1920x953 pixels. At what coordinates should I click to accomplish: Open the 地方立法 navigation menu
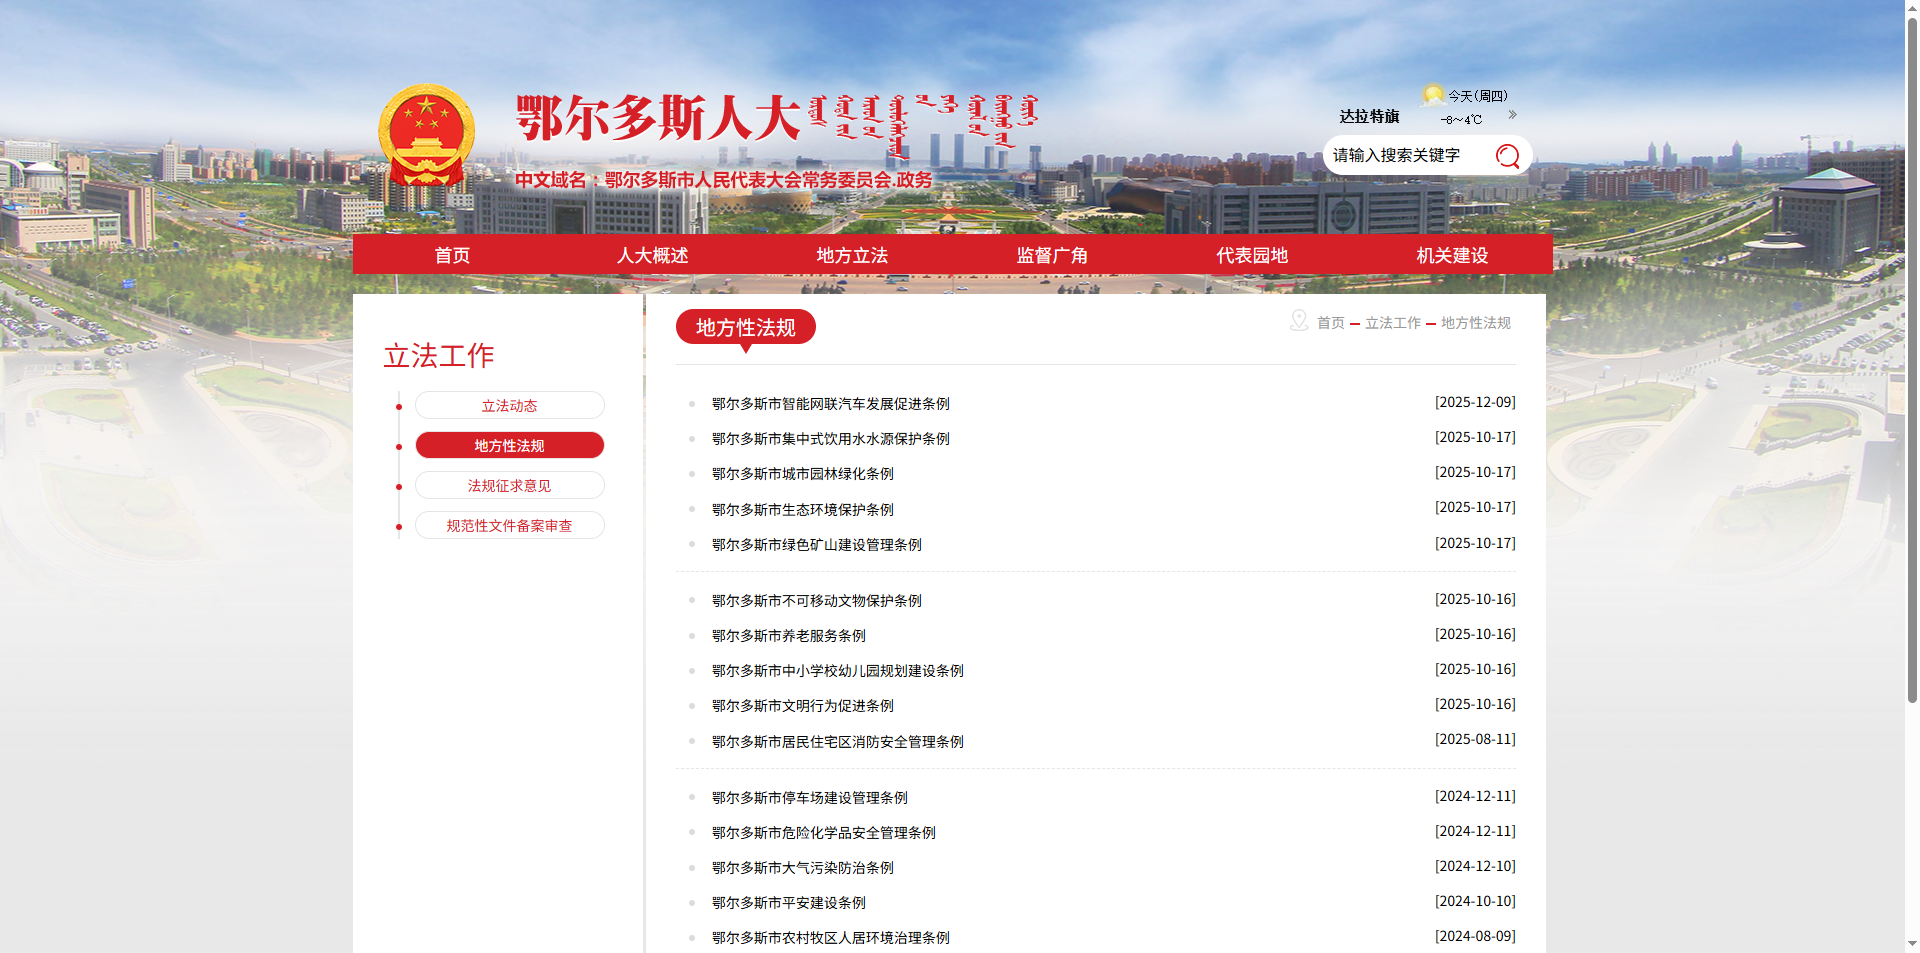tap(853, 255)
